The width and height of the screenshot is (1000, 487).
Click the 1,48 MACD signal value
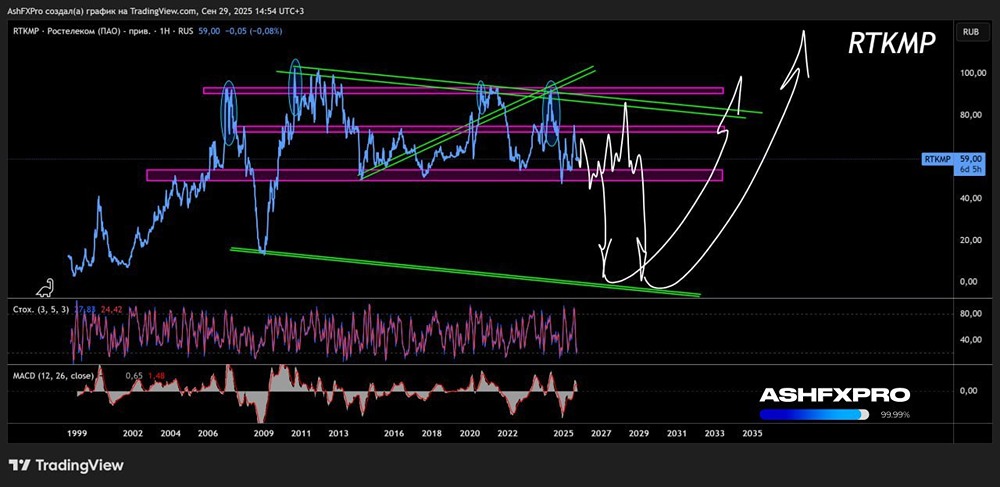[x=156, y=376]
